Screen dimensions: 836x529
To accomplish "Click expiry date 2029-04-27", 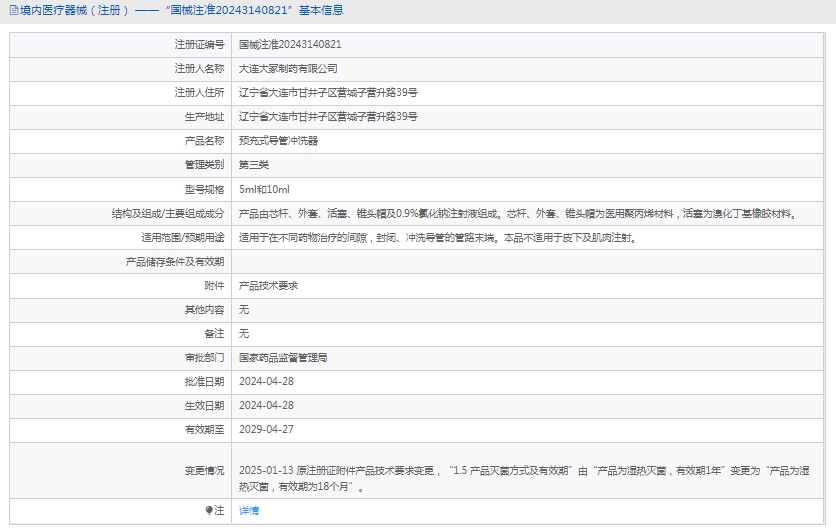I will 266,429.
